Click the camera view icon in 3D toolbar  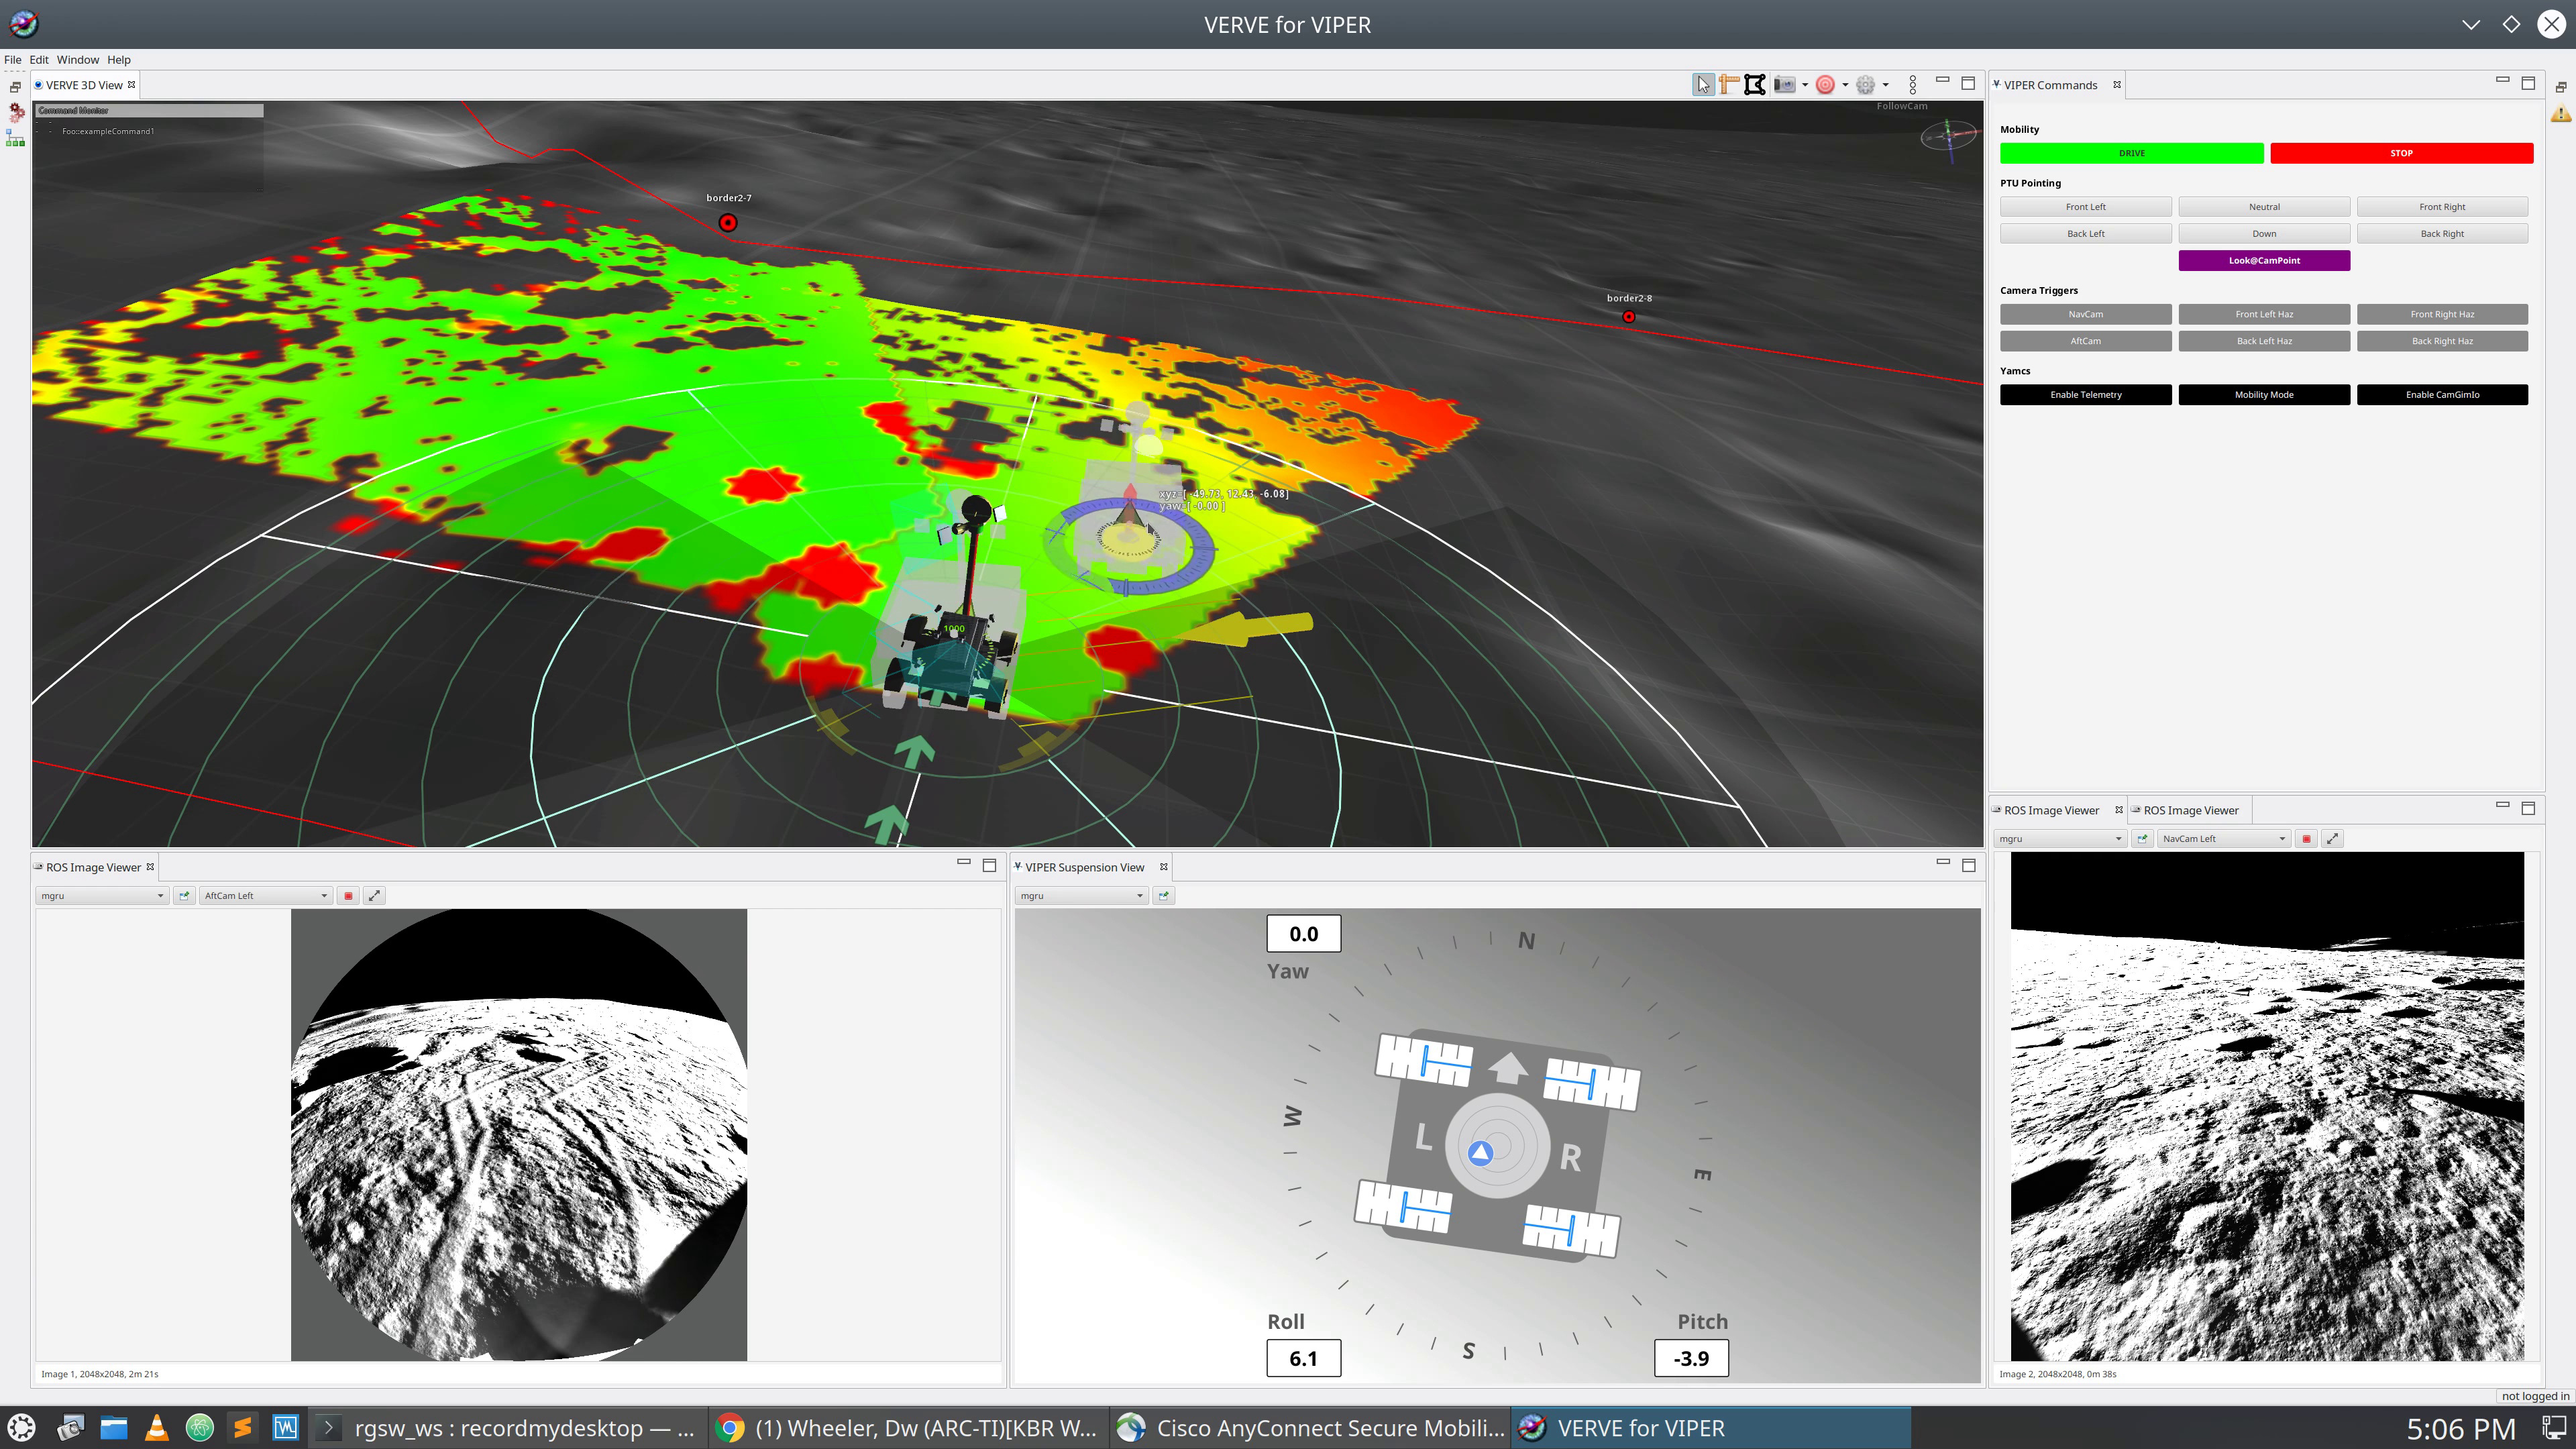coord(1784,85)
